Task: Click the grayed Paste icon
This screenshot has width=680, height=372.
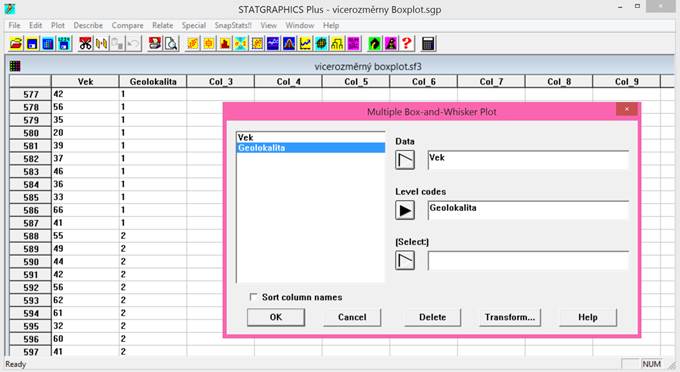Action: pyautogui.click(x=118, y=44)
